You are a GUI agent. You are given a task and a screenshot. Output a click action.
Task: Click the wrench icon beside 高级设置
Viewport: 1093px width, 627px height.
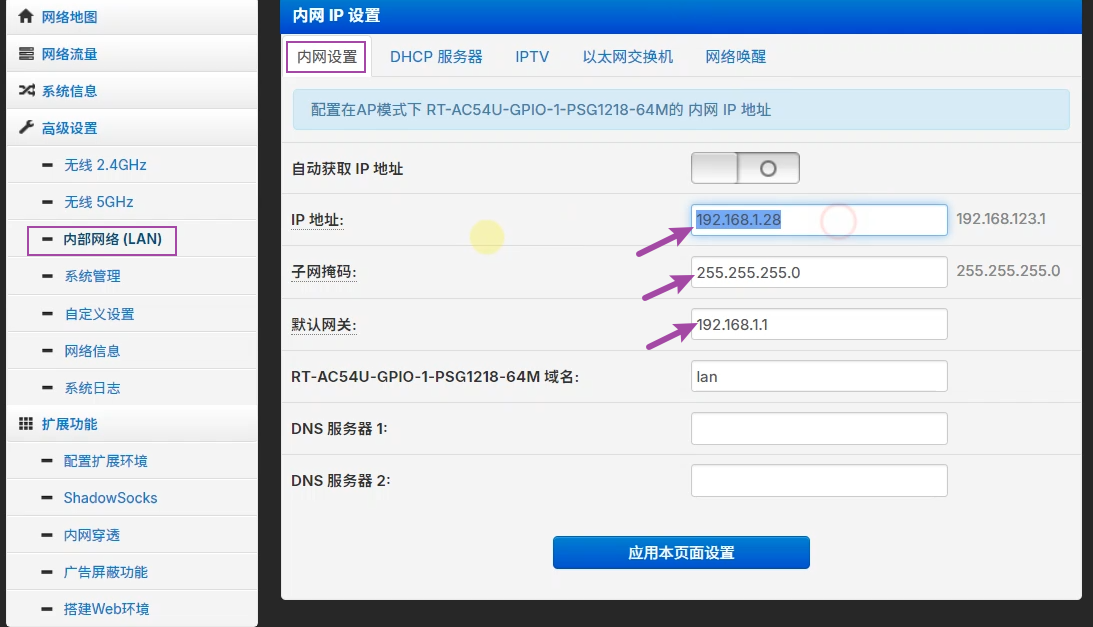point(26,128)
